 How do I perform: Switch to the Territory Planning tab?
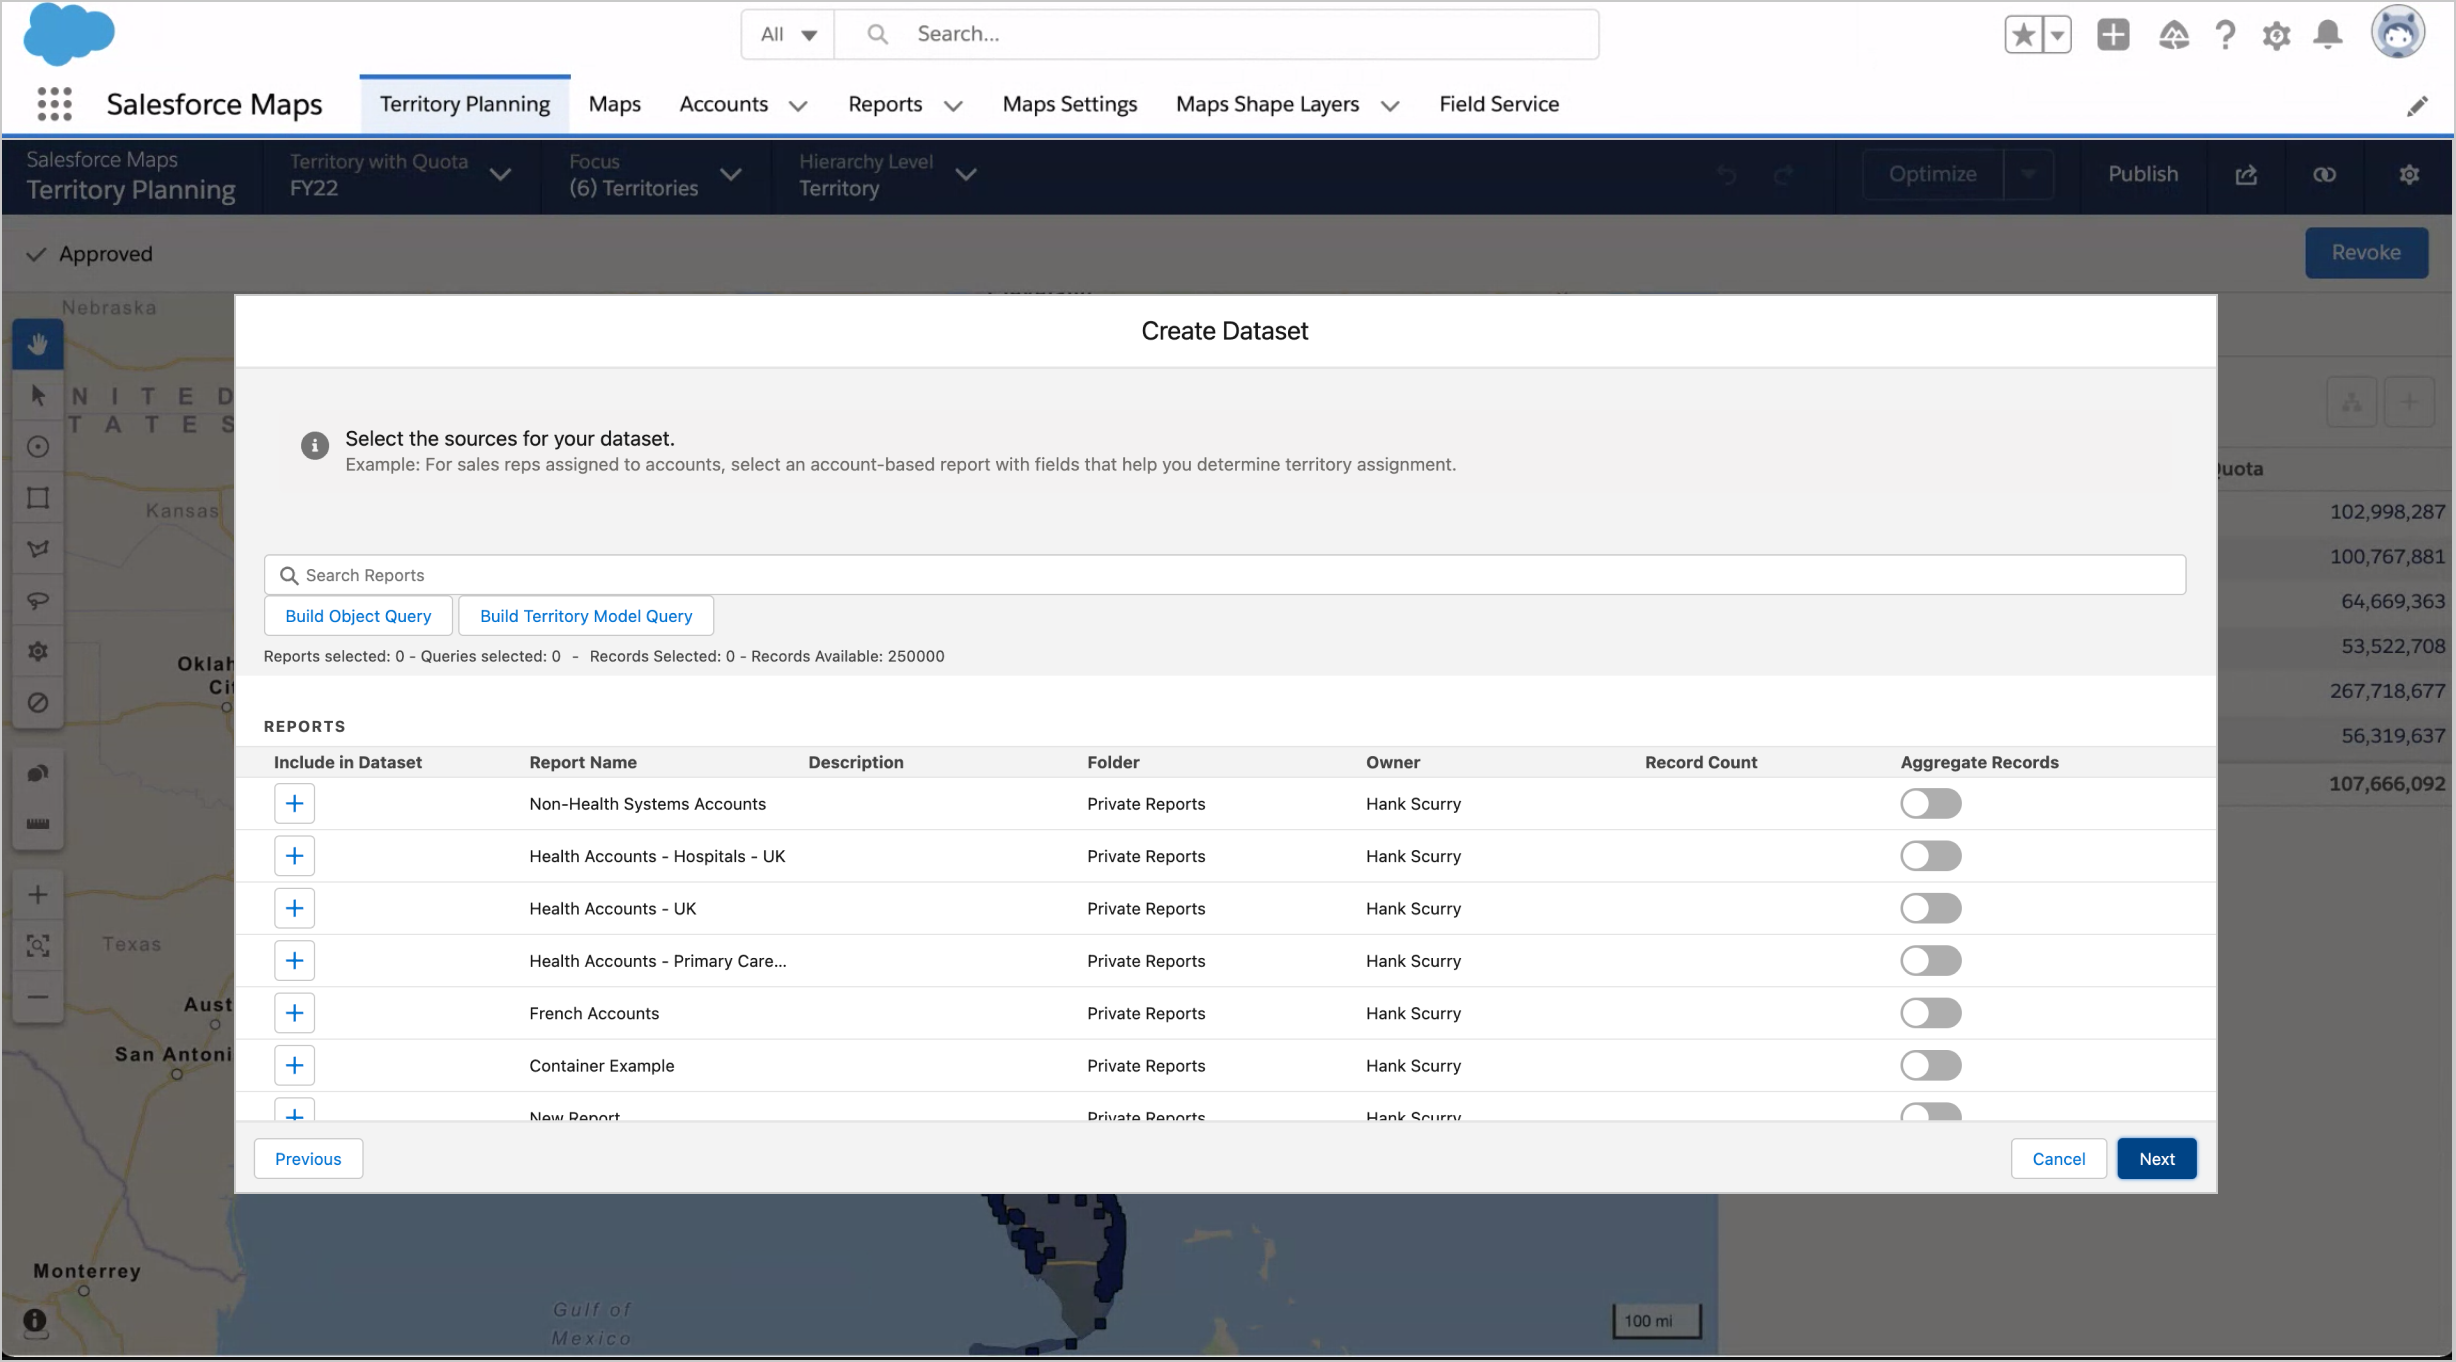[465, 104]
